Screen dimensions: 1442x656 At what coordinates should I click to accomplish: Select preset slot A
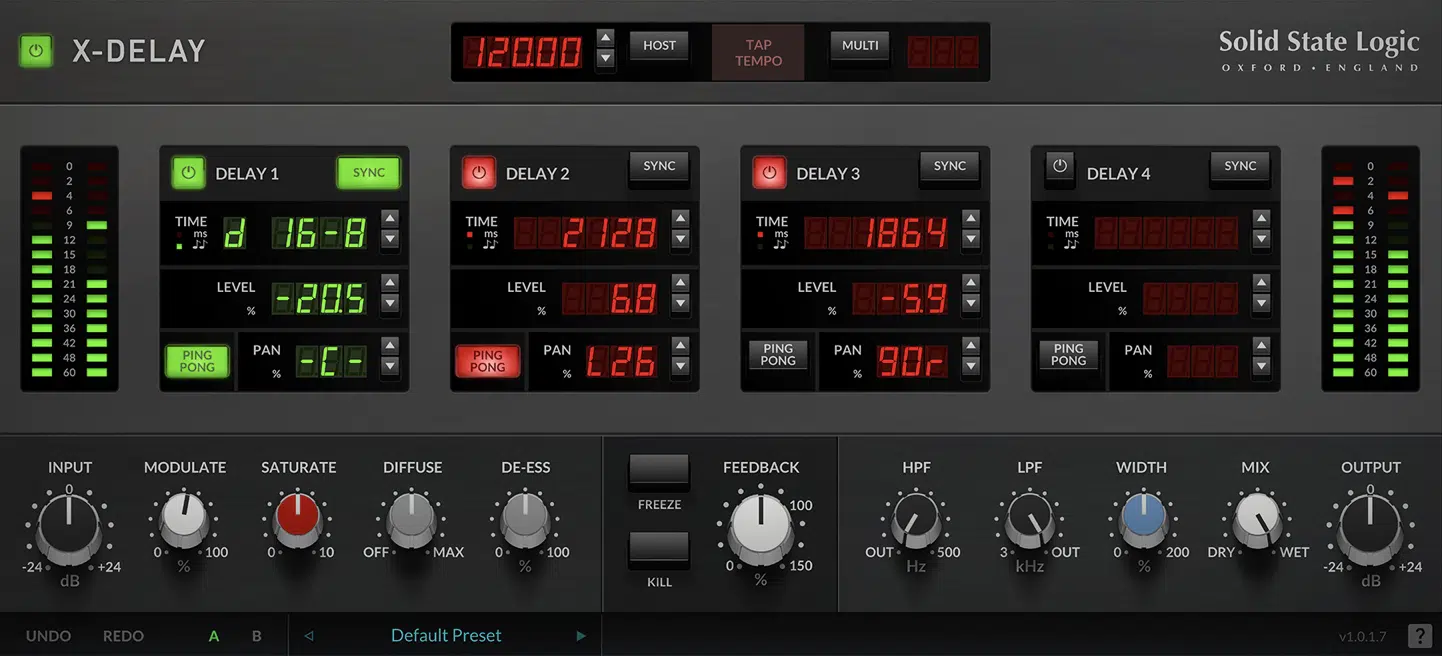tap(214, 636)
